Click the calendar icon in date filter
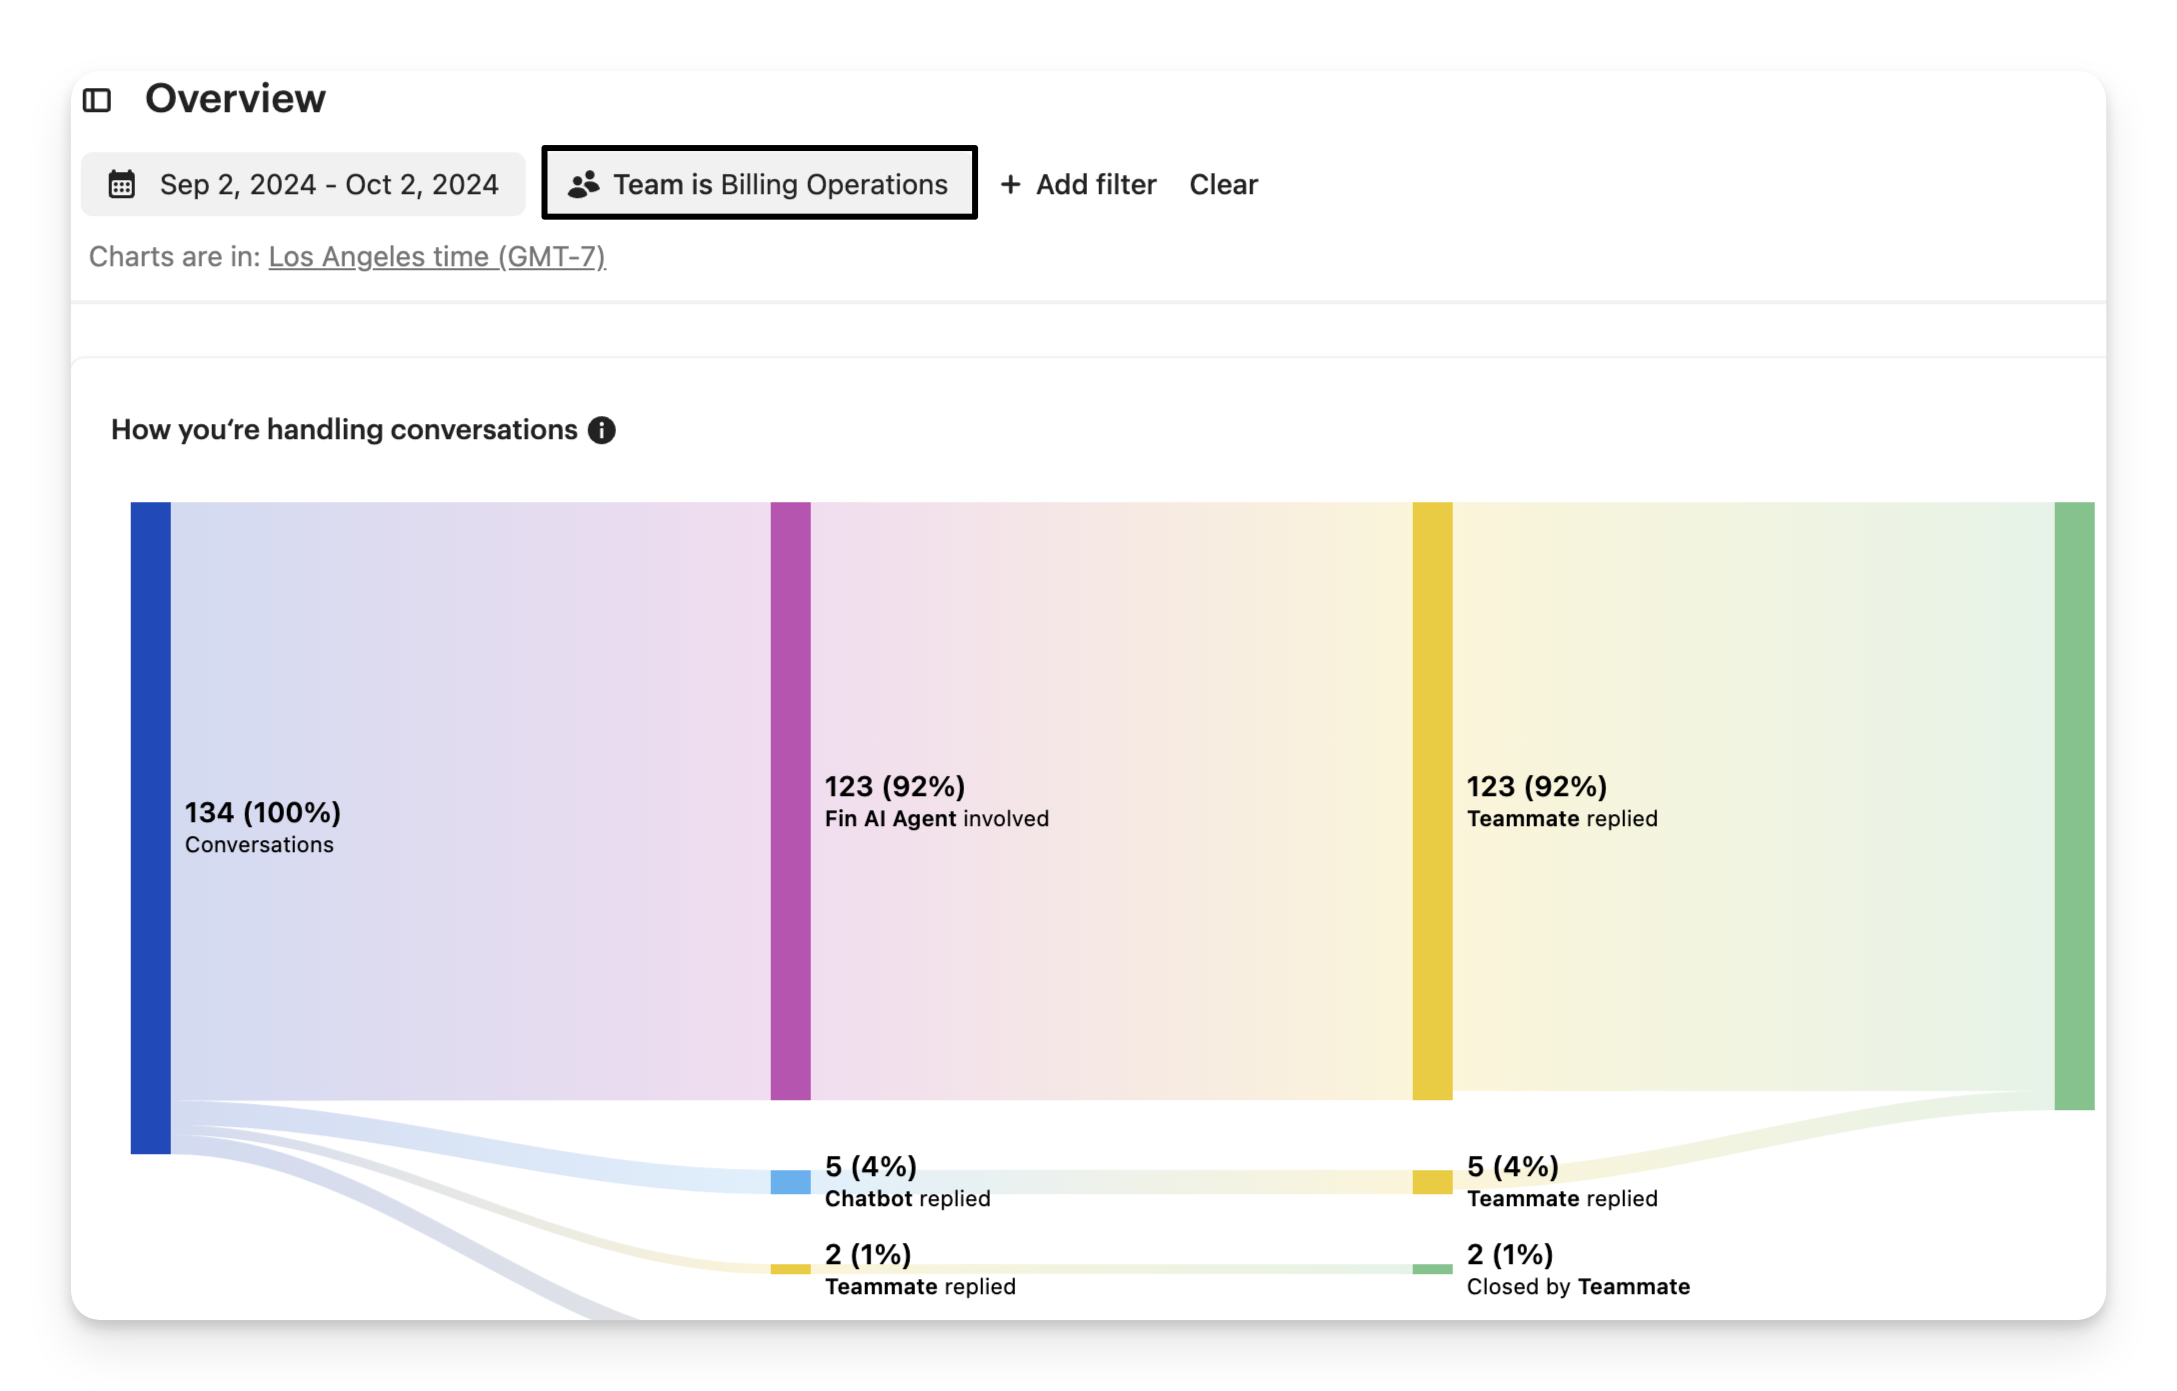The height and width of the screenshot is (1391, 2177). pyautogui.click(x=122, y=185)
